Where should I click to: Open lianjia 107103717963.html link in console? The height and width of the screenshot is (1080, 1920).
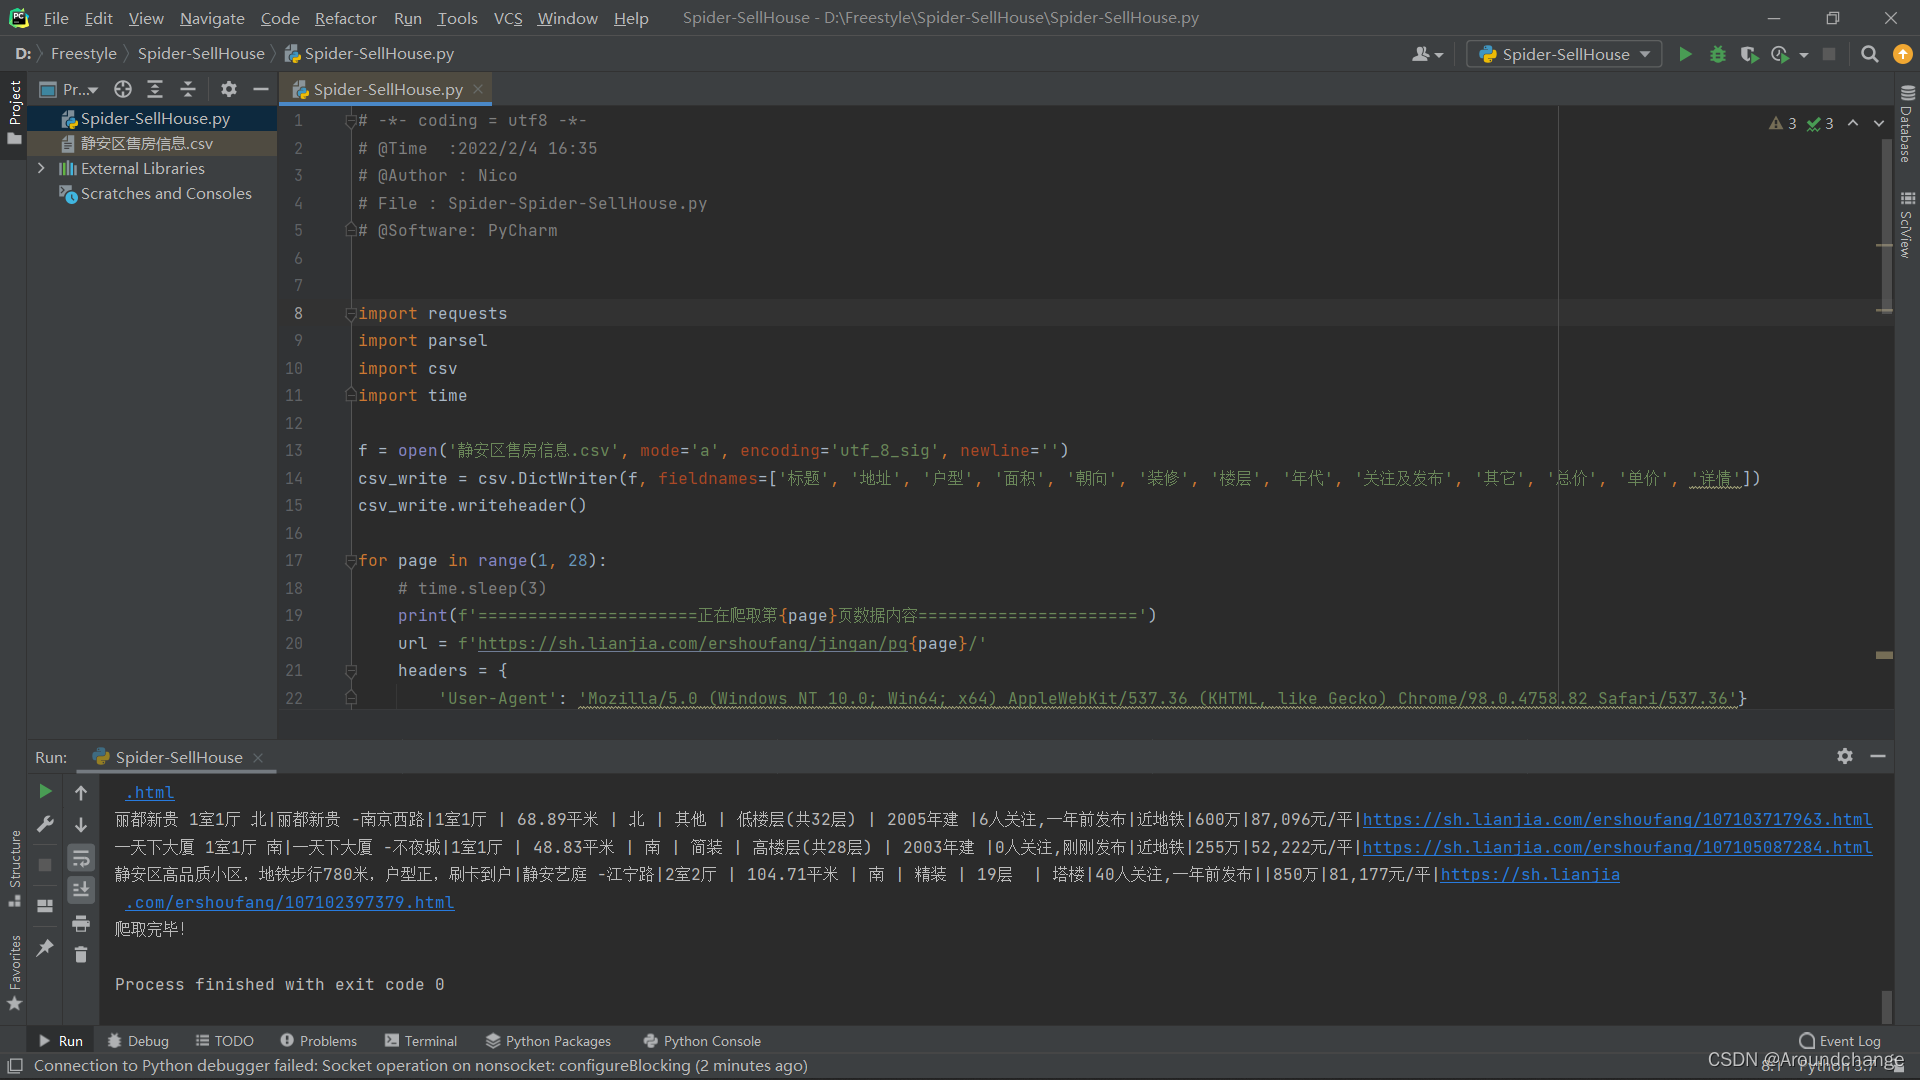pyautogui.click(x=1616, y=819)
